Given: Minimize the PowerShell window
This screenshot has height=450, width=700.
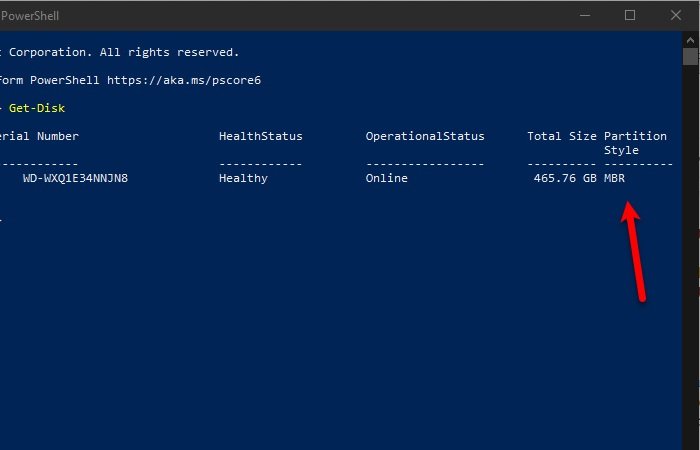Looking at the screenshot, I should tap(586, 15).
